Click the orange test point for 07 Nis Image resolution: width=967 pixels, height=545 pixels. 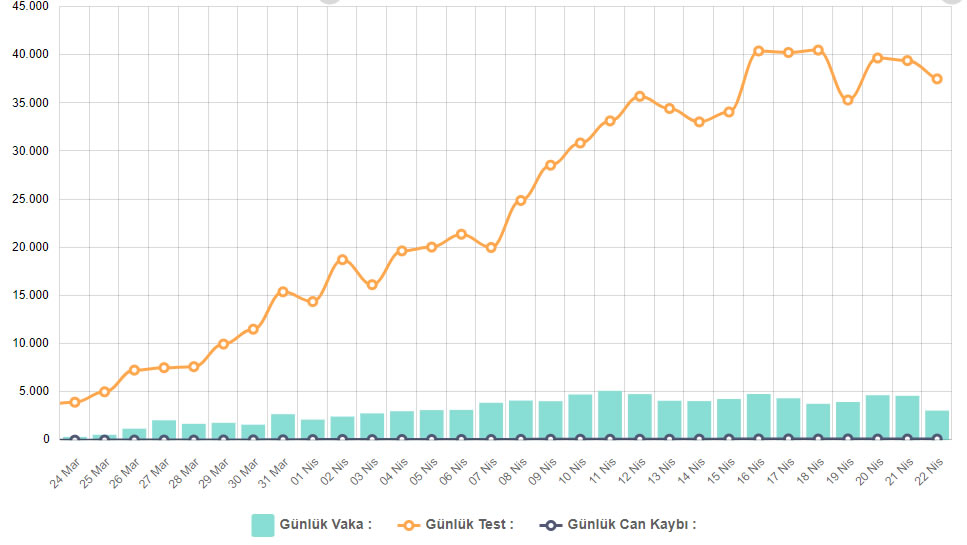(x=491, y=248)
